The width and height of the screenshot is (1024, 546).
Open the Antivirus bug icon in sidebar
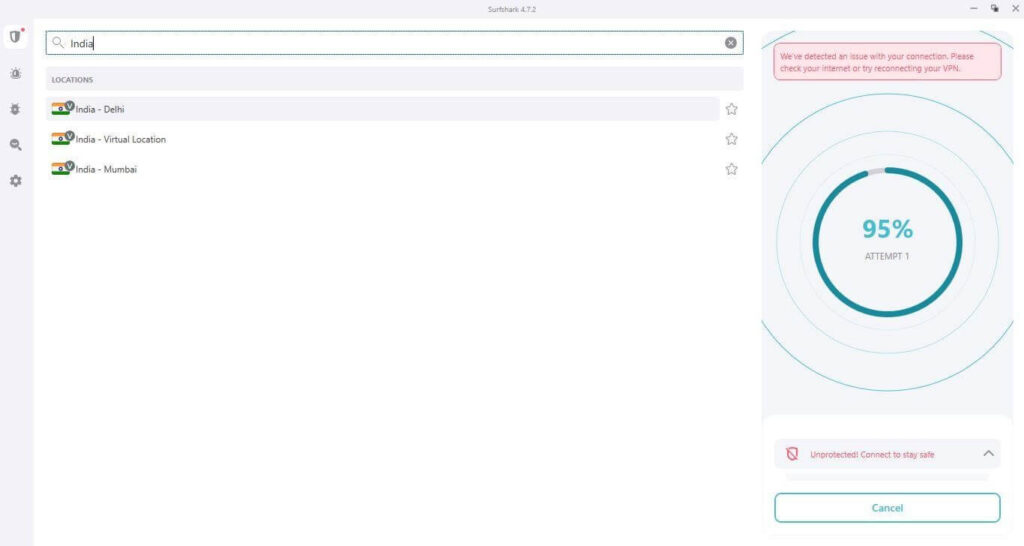(x=15, y=109)
